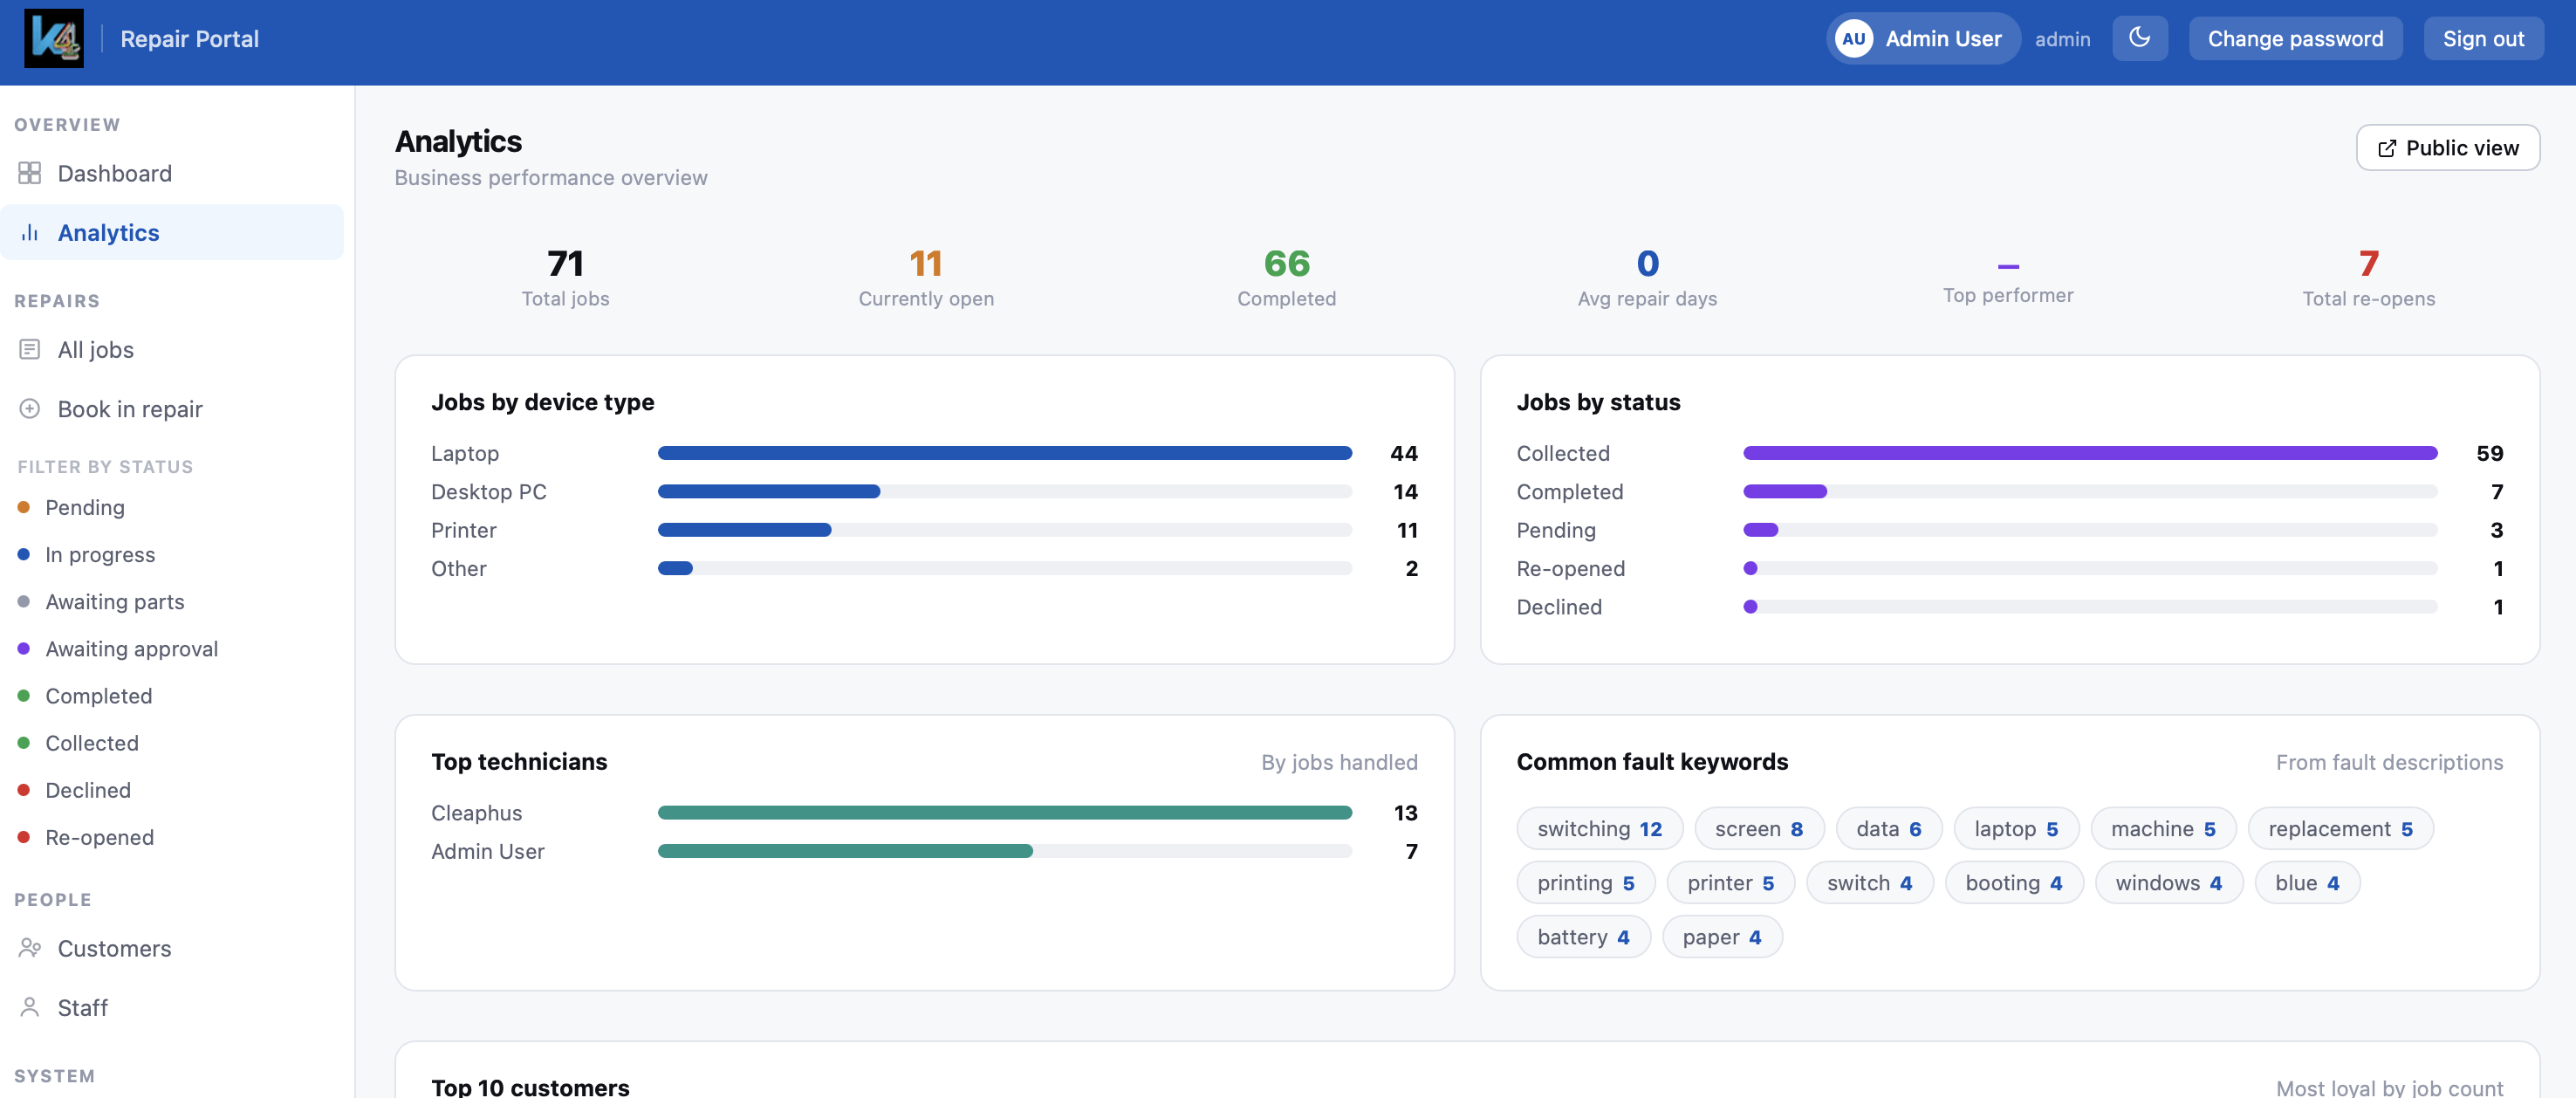Click the Repair Portal title
This screenshot has height=1098, width=2576.
pos(189,39)
